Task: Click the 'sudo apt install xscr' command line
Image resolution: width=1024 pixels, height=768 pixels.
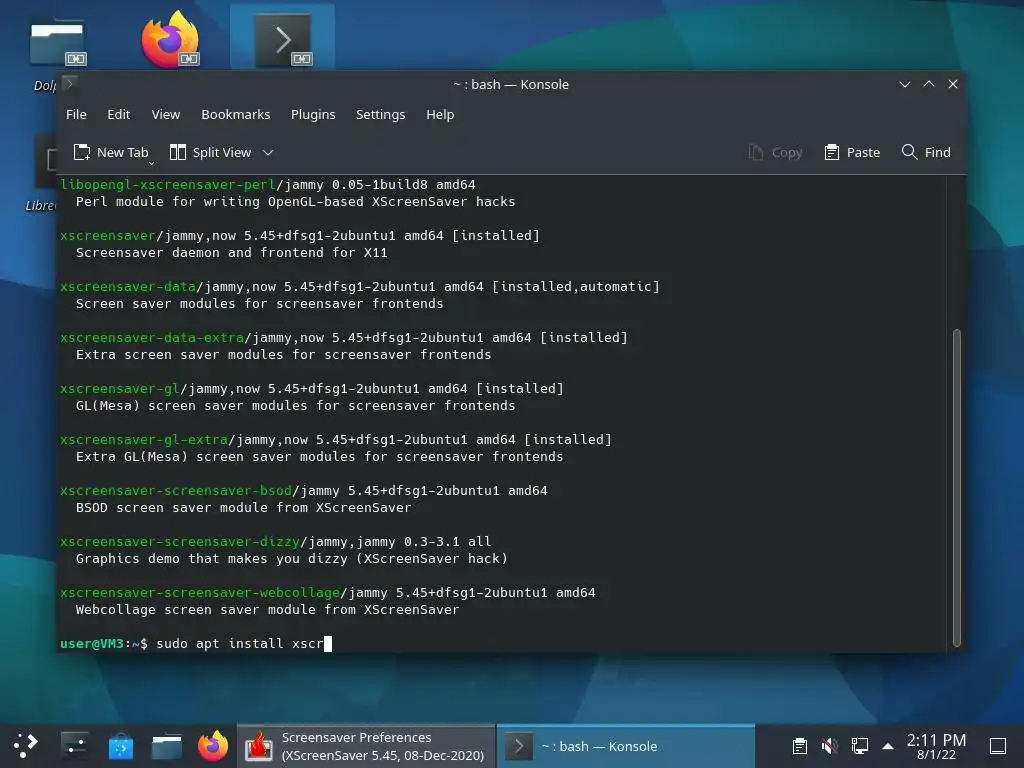Action: tap(240, 643)
